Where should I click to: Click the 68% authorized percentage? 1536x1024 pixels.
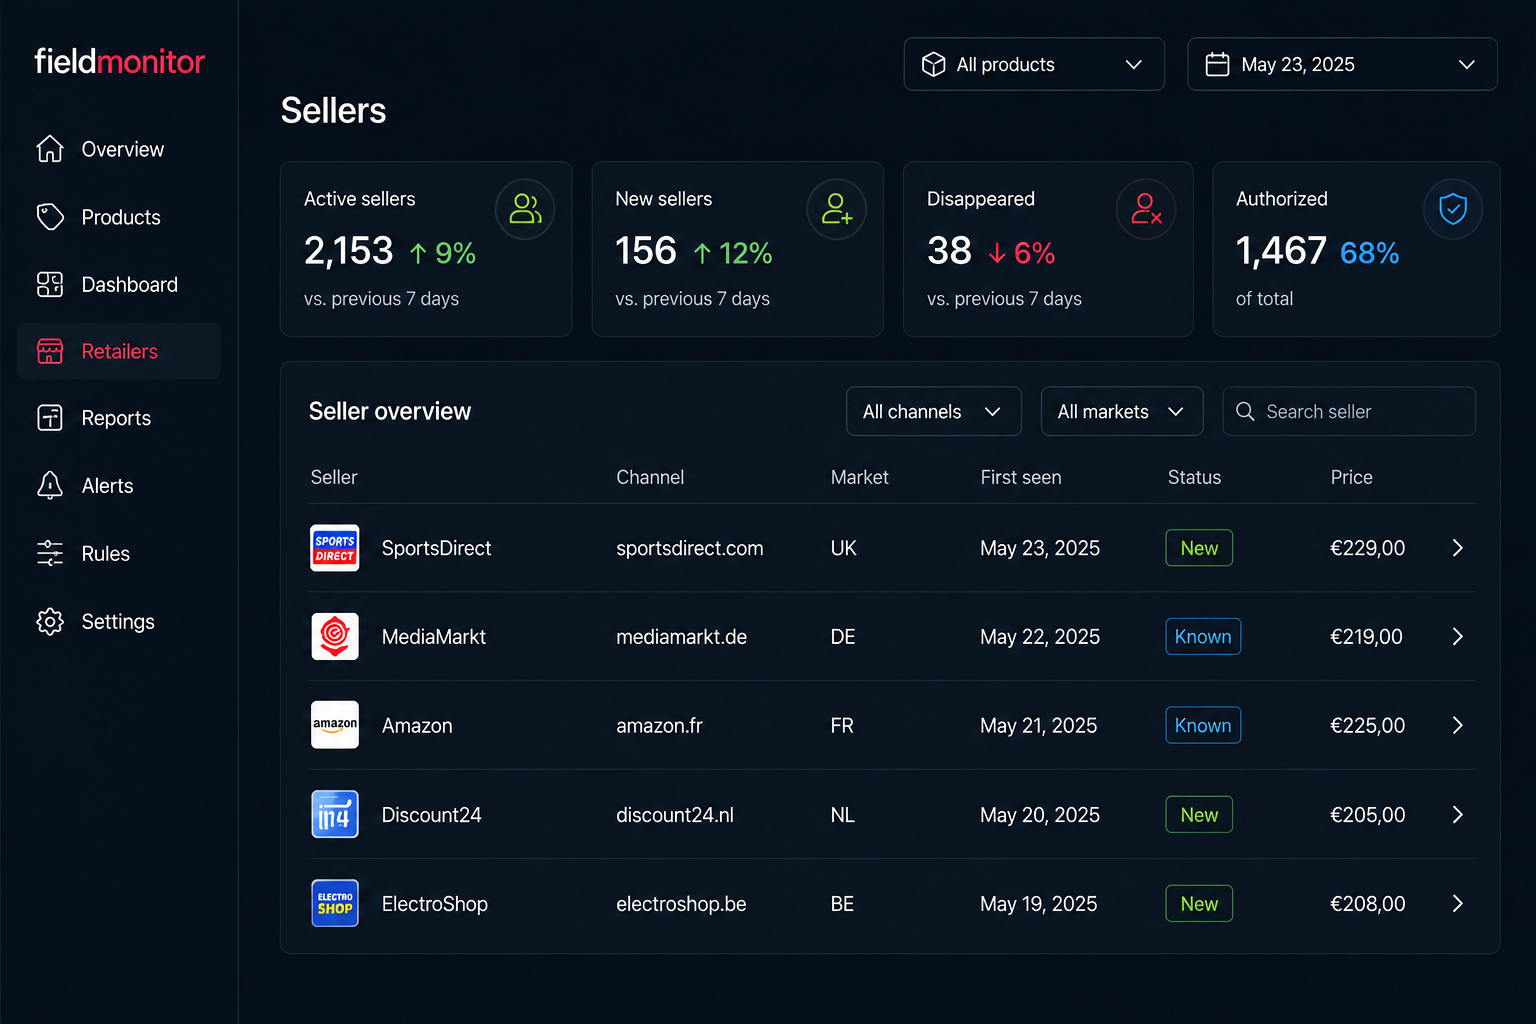click(x=1370, y=253)
